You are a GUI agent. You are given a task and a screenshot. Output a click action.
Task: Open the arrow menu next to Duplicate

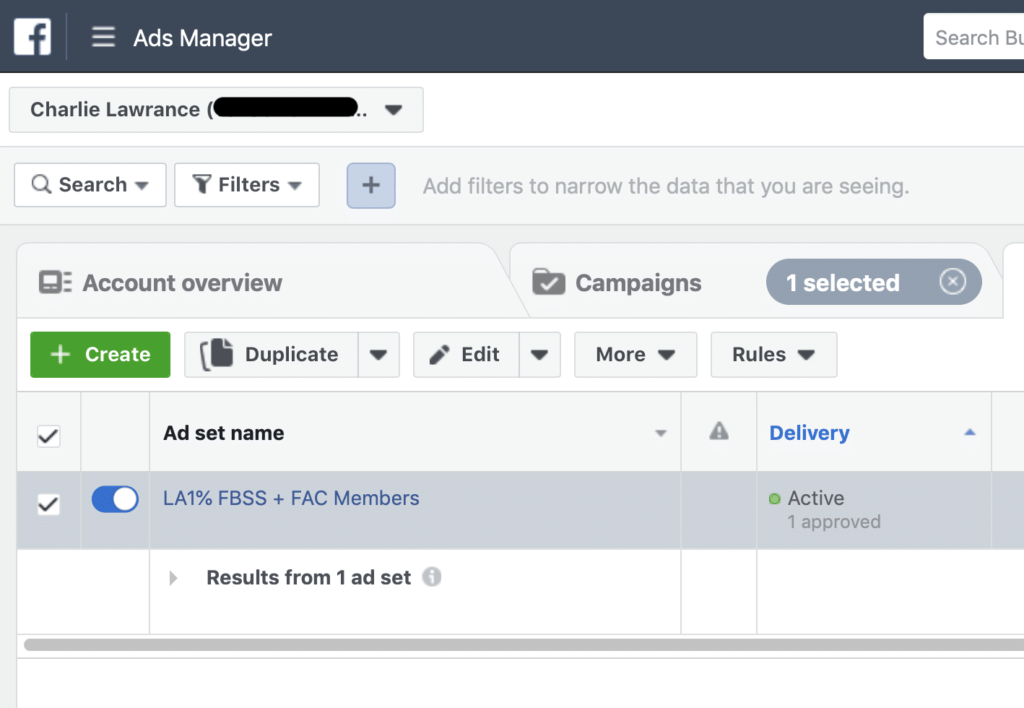point(379,355)
